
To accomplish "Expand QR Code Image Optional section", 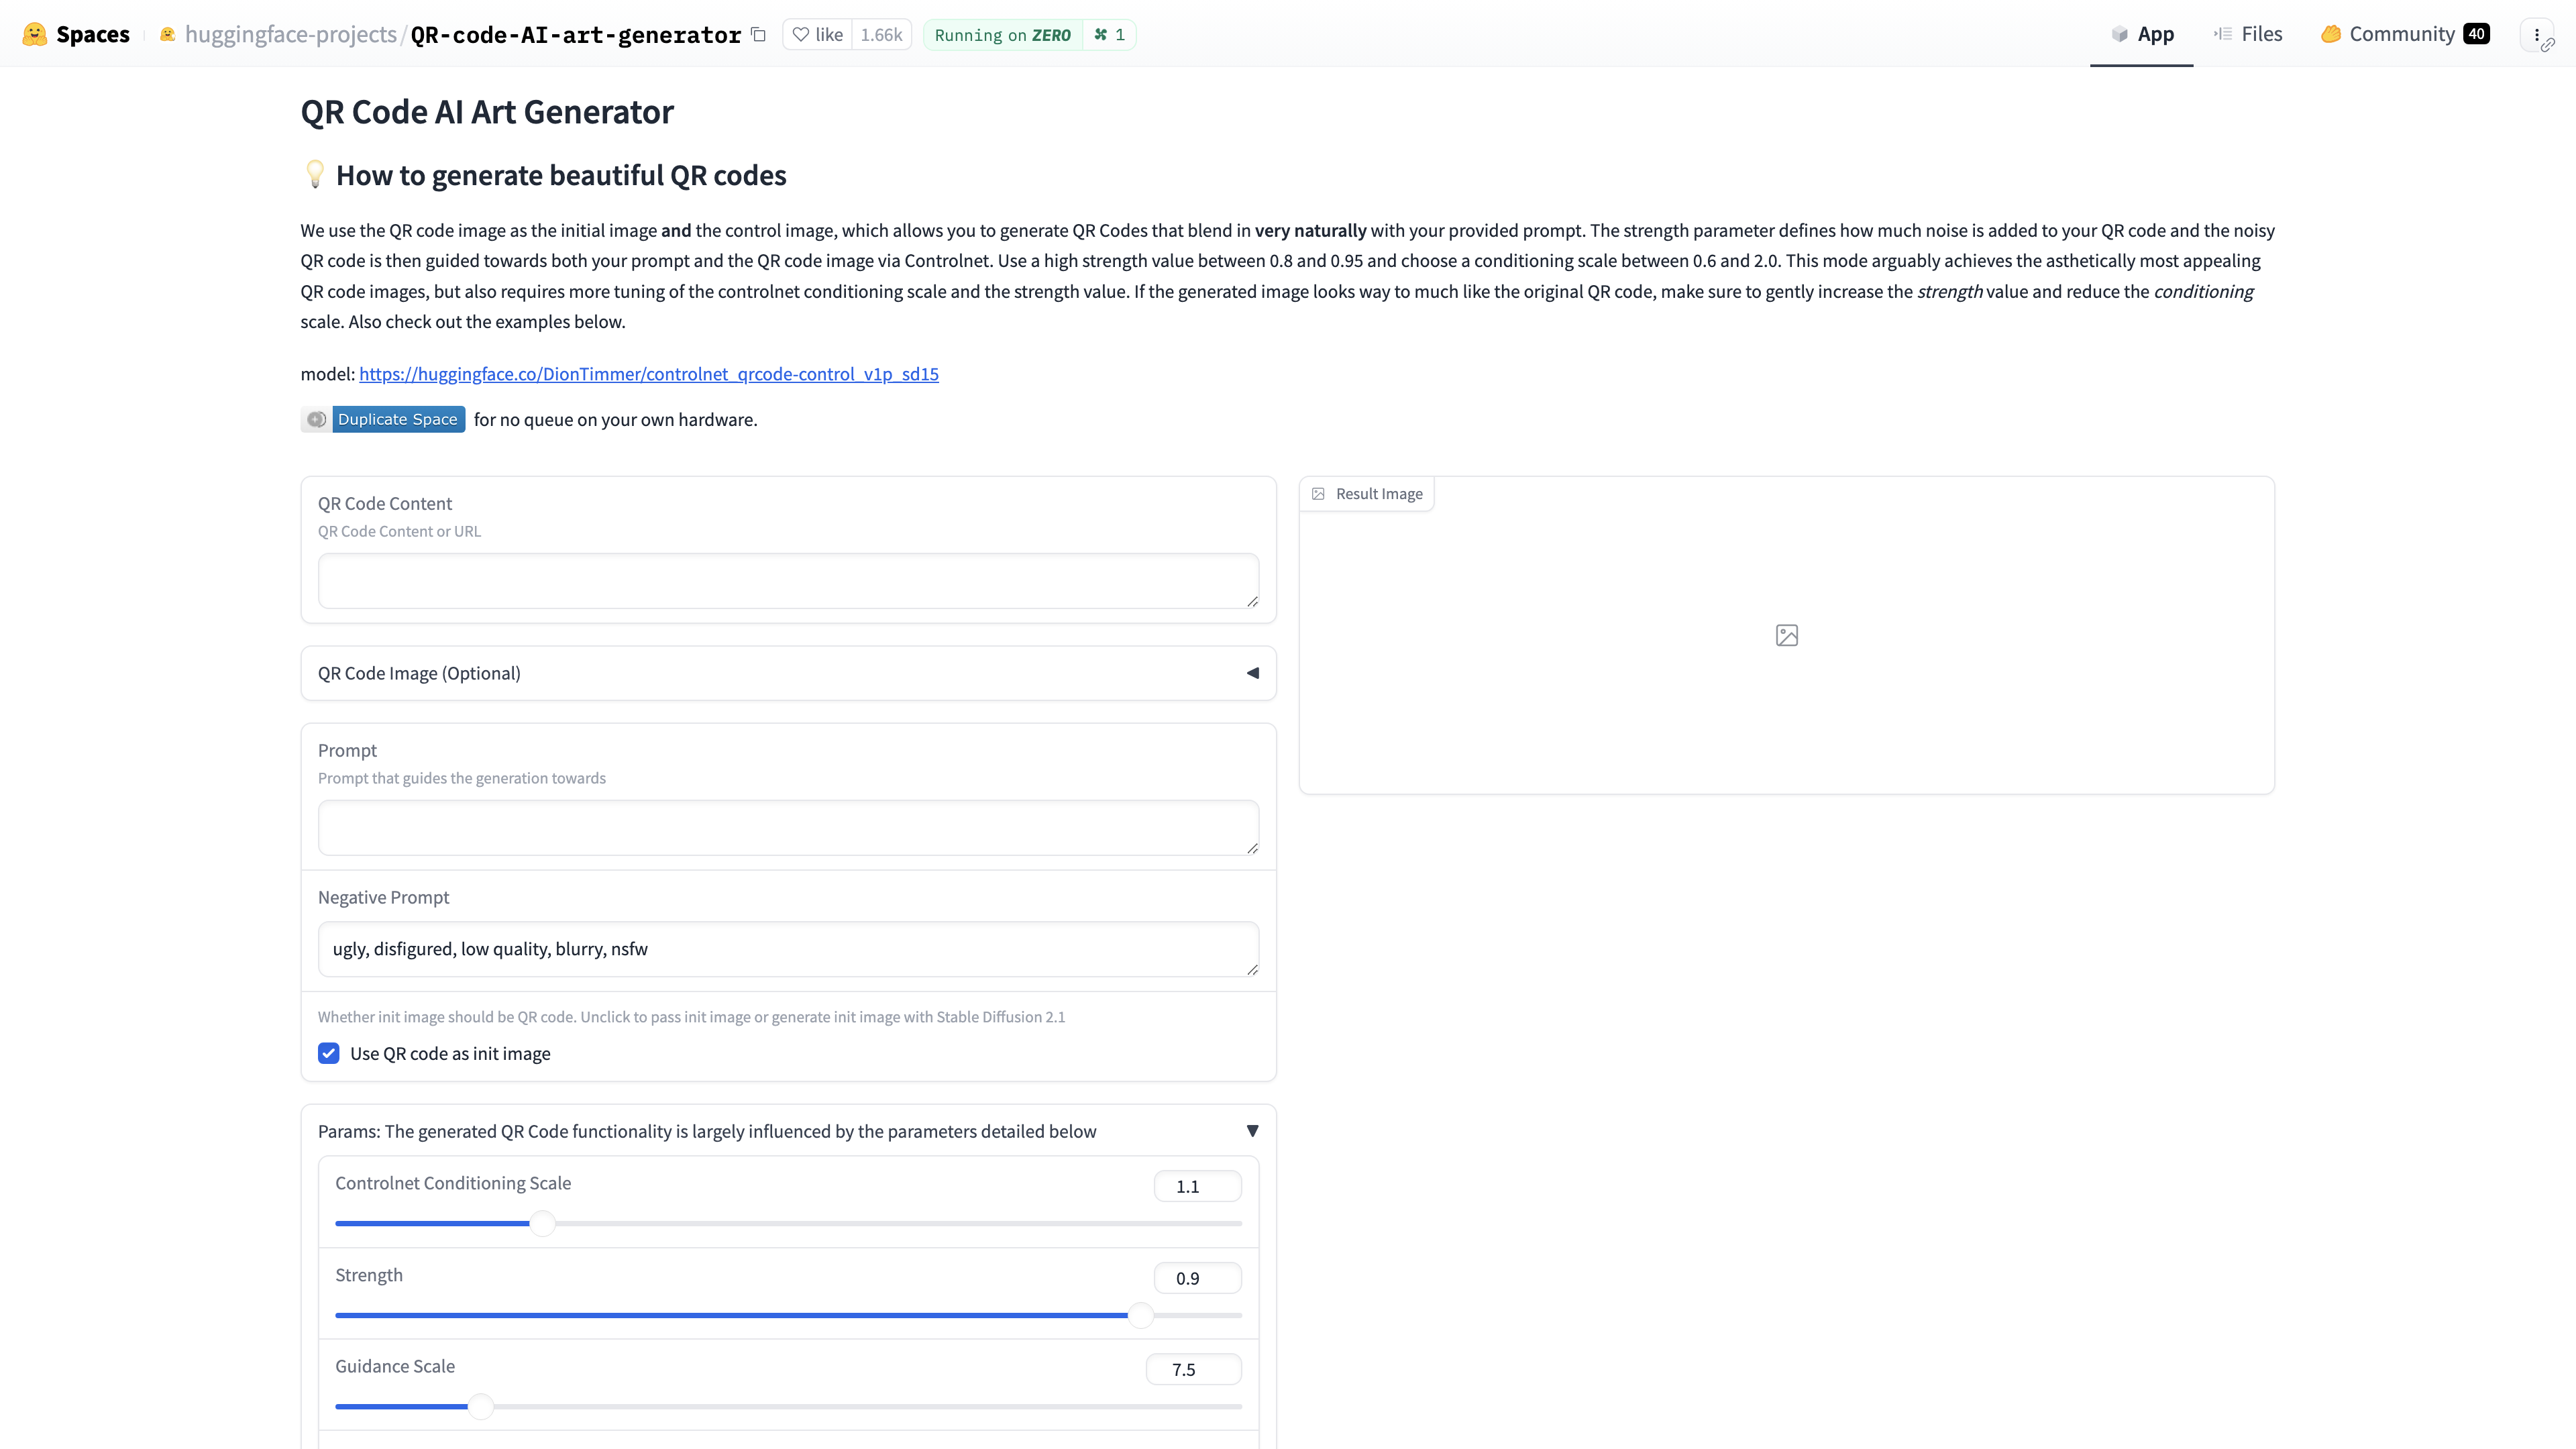I will tap(1252, 672).
